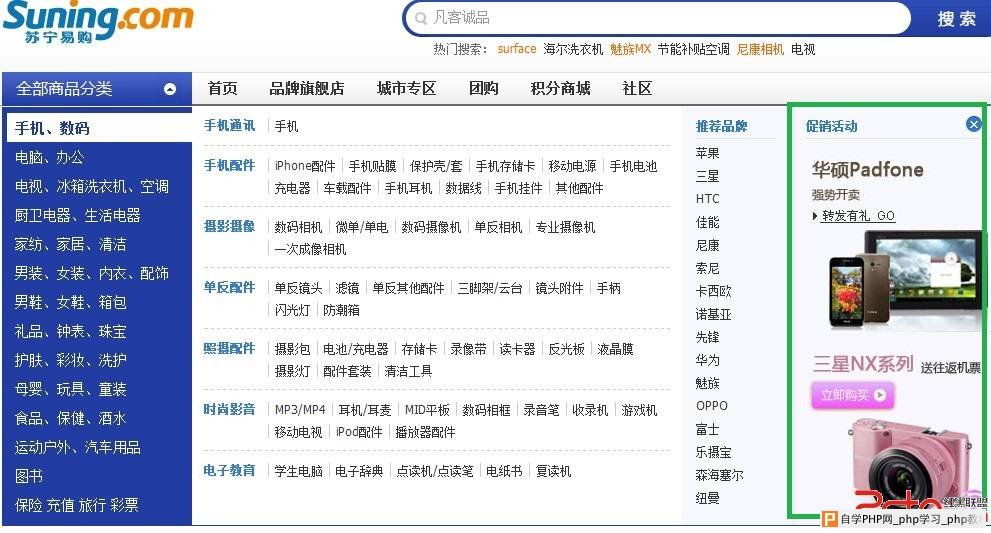This screenshot has width=991, height=533.
Task: Click the 移动电源 link
Action: coord(572,166)
